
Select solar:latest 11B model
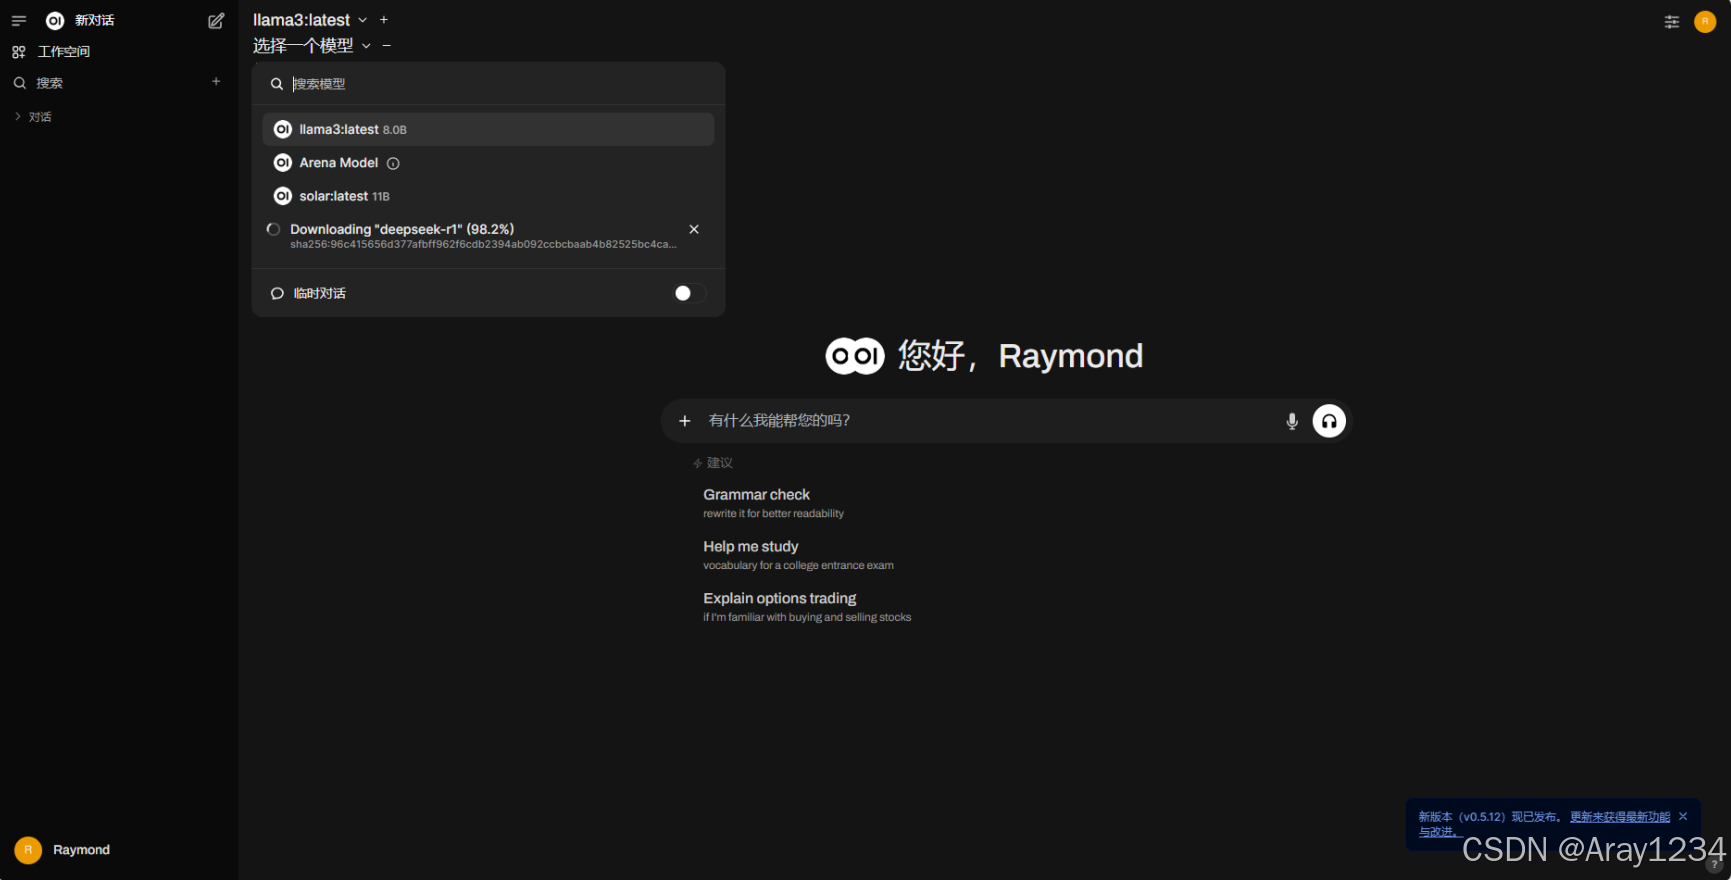click(488, 196)
